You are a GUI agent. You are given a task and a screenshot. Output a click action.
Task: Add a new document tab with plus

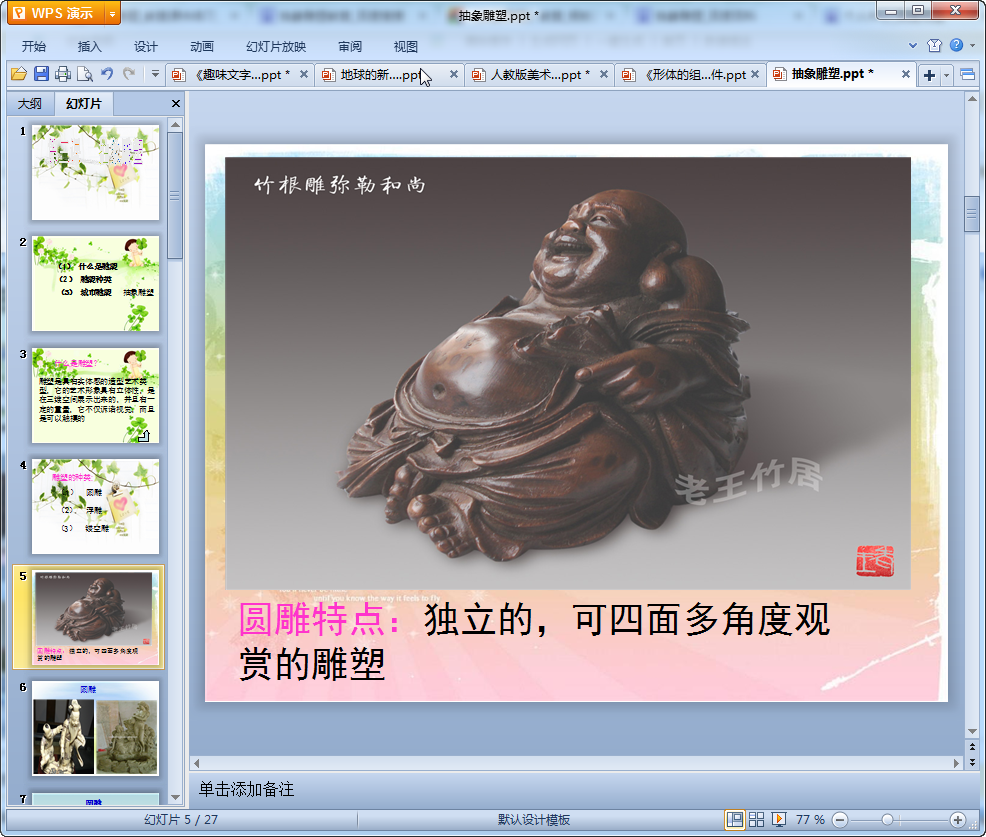point(929,75)
